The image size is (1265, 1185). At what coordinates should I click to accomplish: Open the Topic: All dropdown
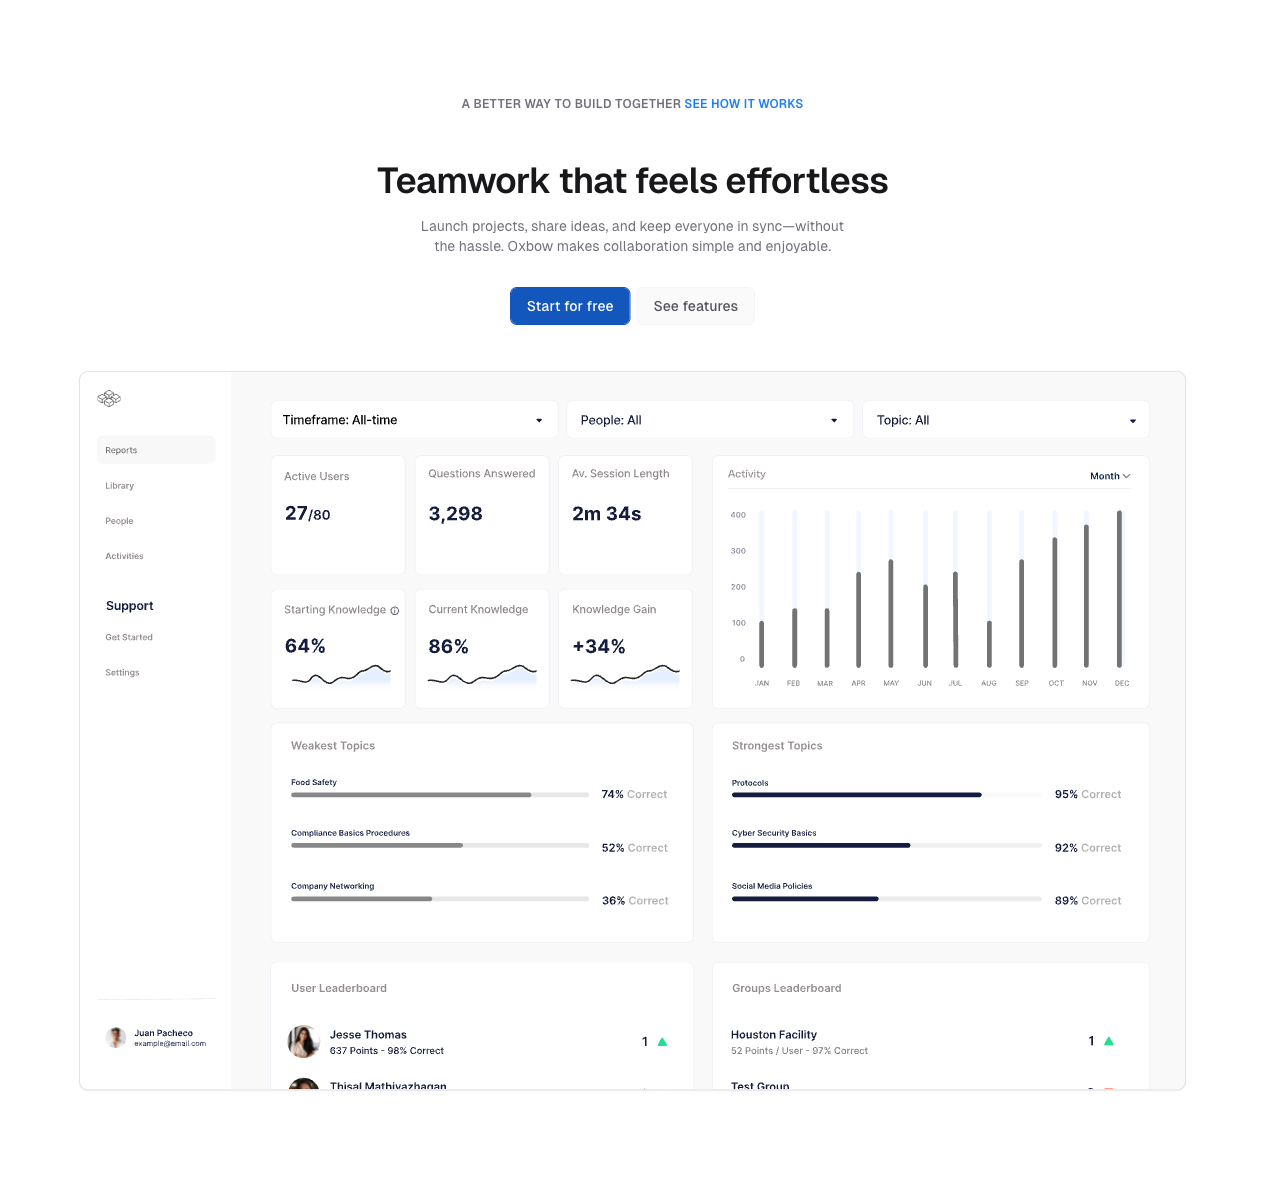click(1005, 420)
